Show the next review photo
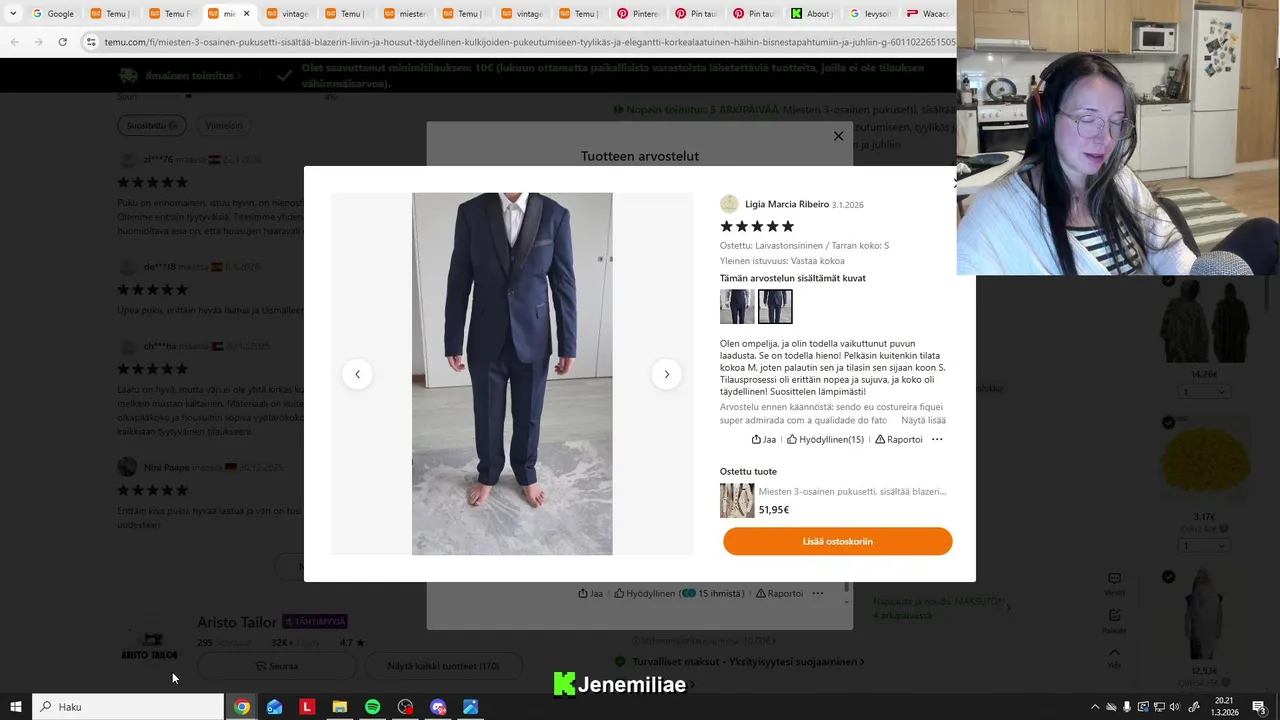This screenshot has height=720, width=1280. pos(667,374)
